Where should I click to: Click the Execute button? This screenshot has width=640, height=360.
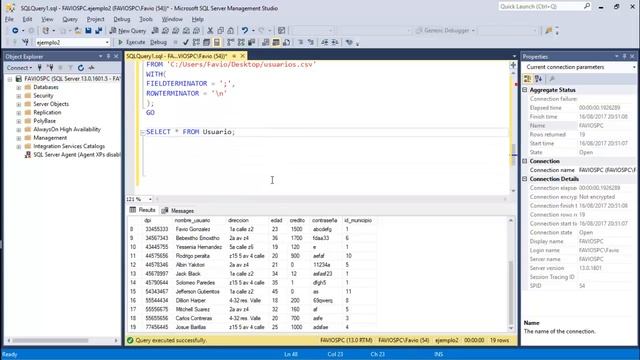pos(131,42)
